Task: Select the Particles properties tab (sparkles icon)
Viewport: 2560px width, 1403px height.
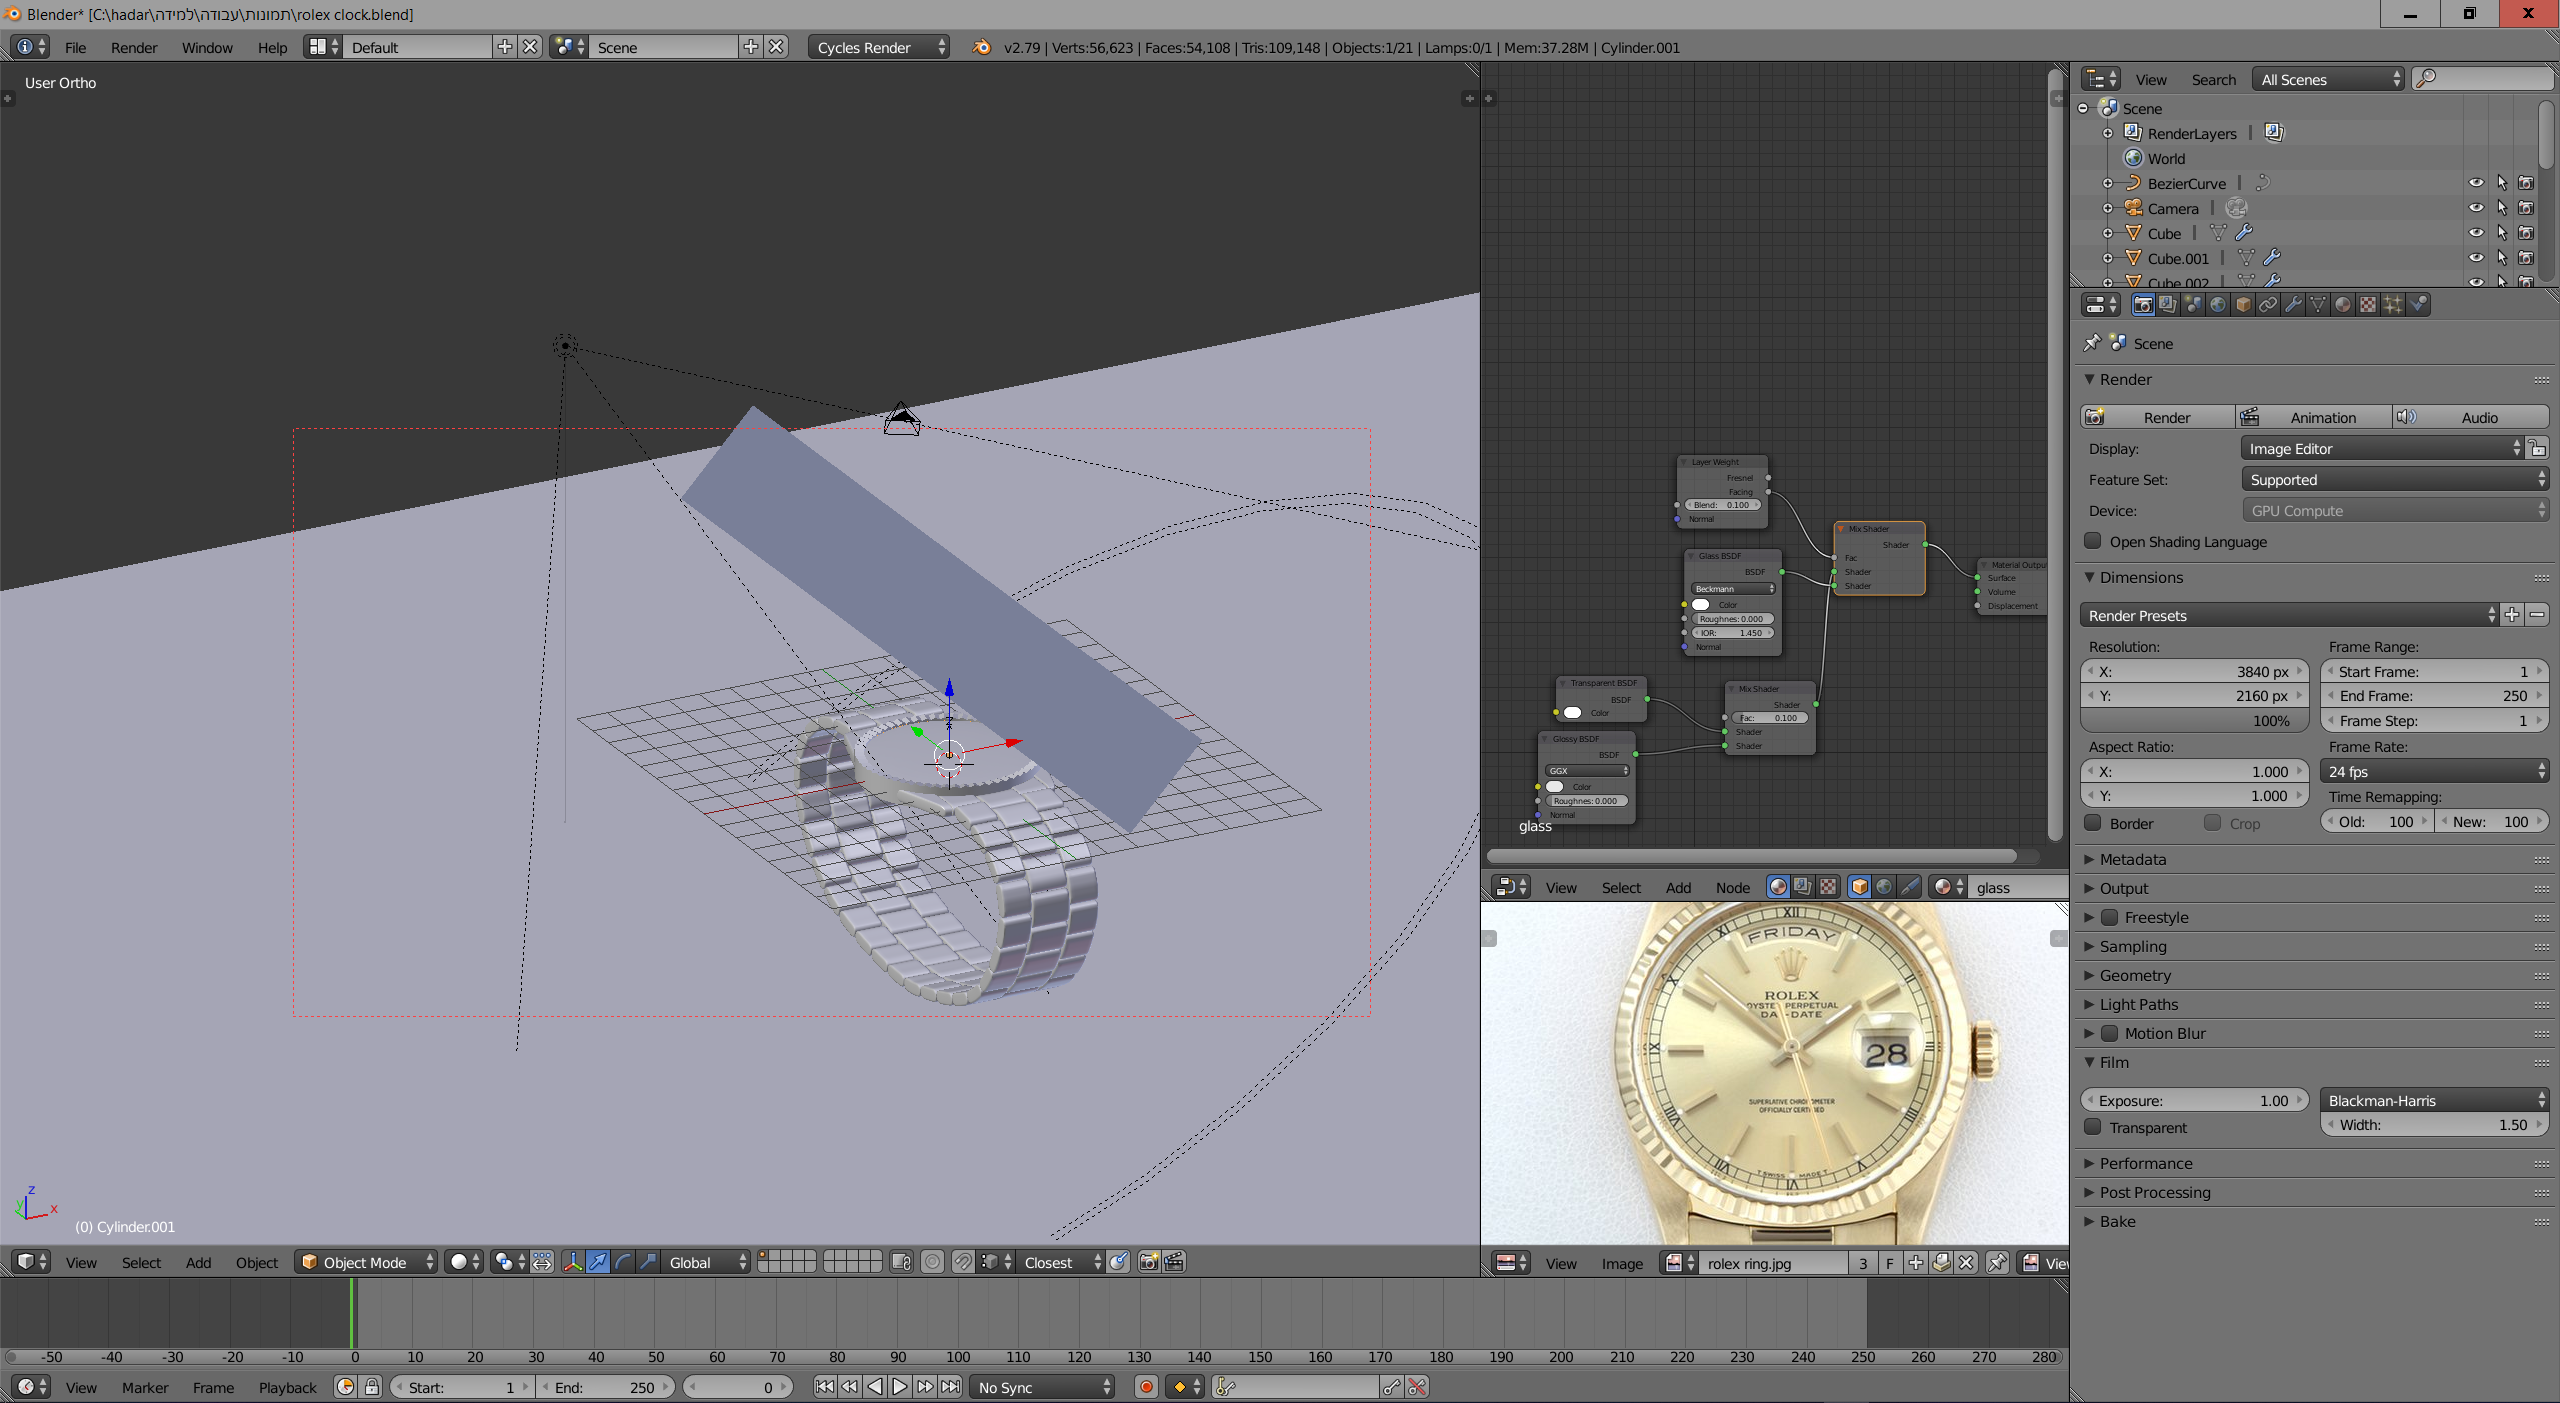Action: click(x=2393, y=305)
